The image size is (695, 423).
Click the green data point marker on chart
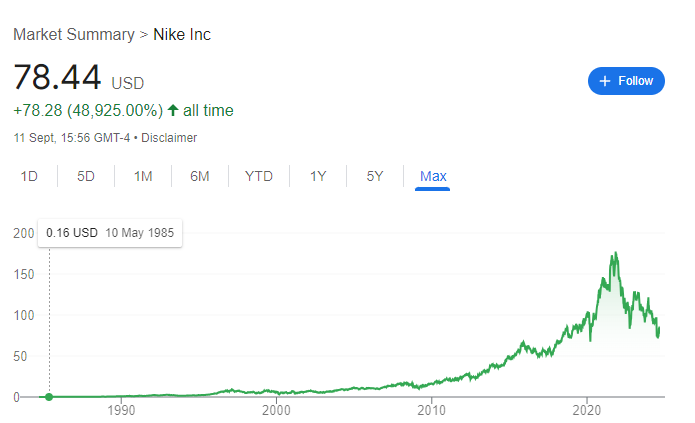[x=49, y=397]
